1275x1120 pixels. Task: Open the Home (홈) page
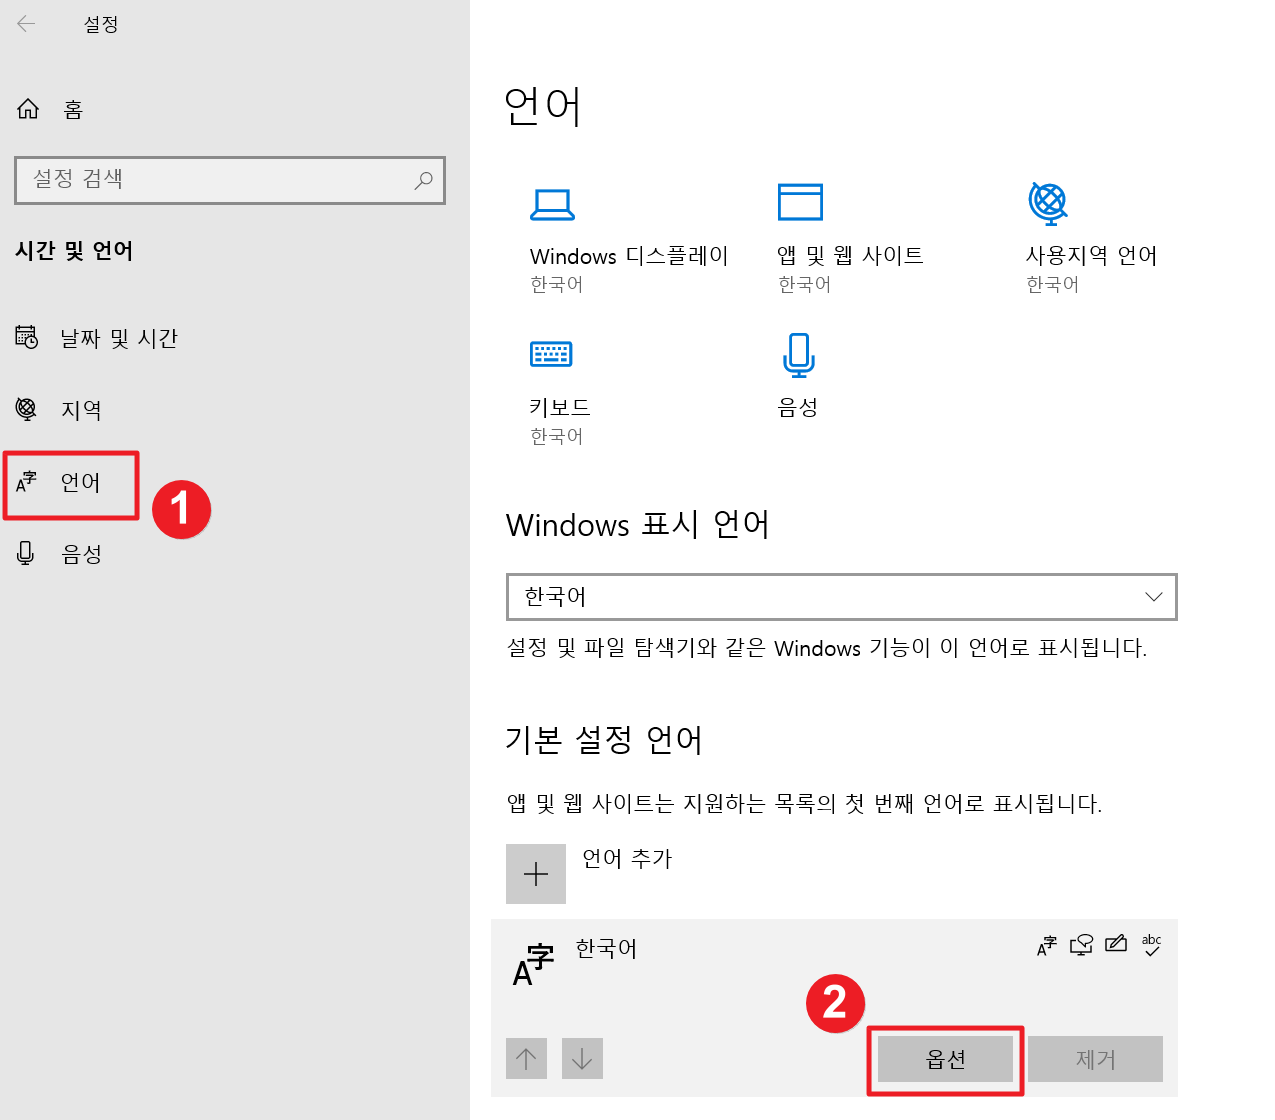[x=50, y=109]
